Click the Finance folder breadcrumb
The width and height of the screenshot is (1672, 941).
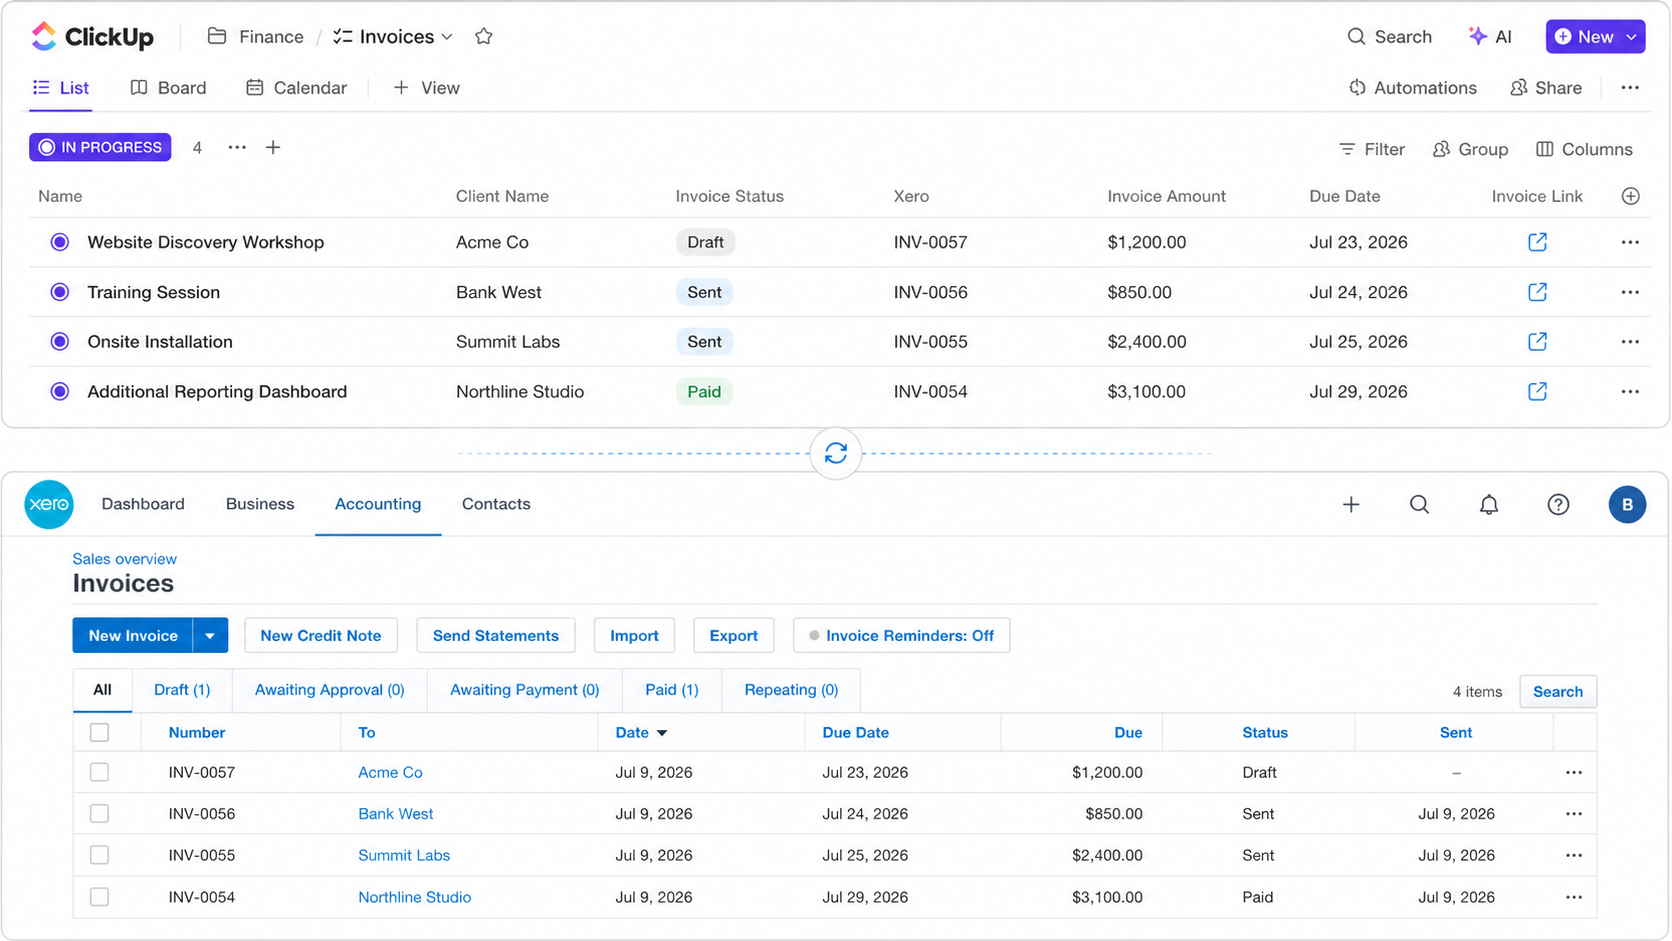256,37
